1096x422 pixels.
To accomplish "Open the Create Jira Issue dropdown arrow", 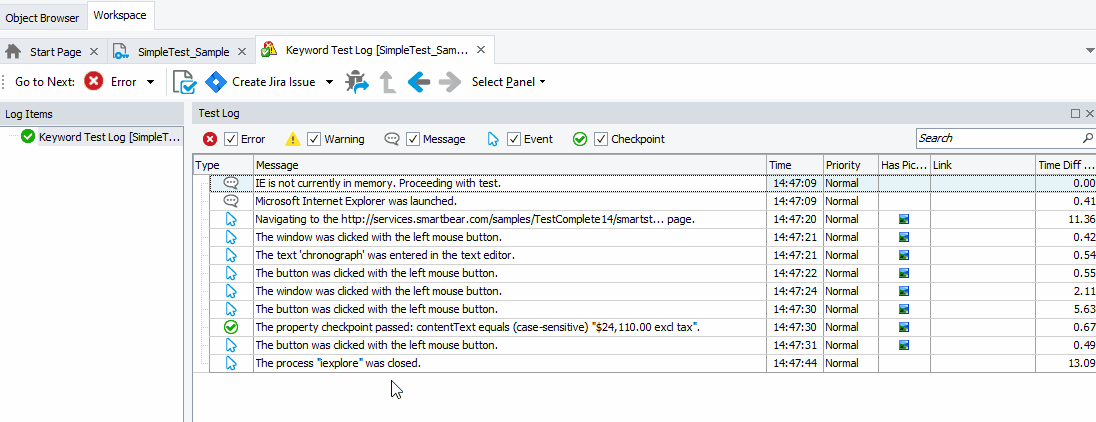I will (330, 82).
